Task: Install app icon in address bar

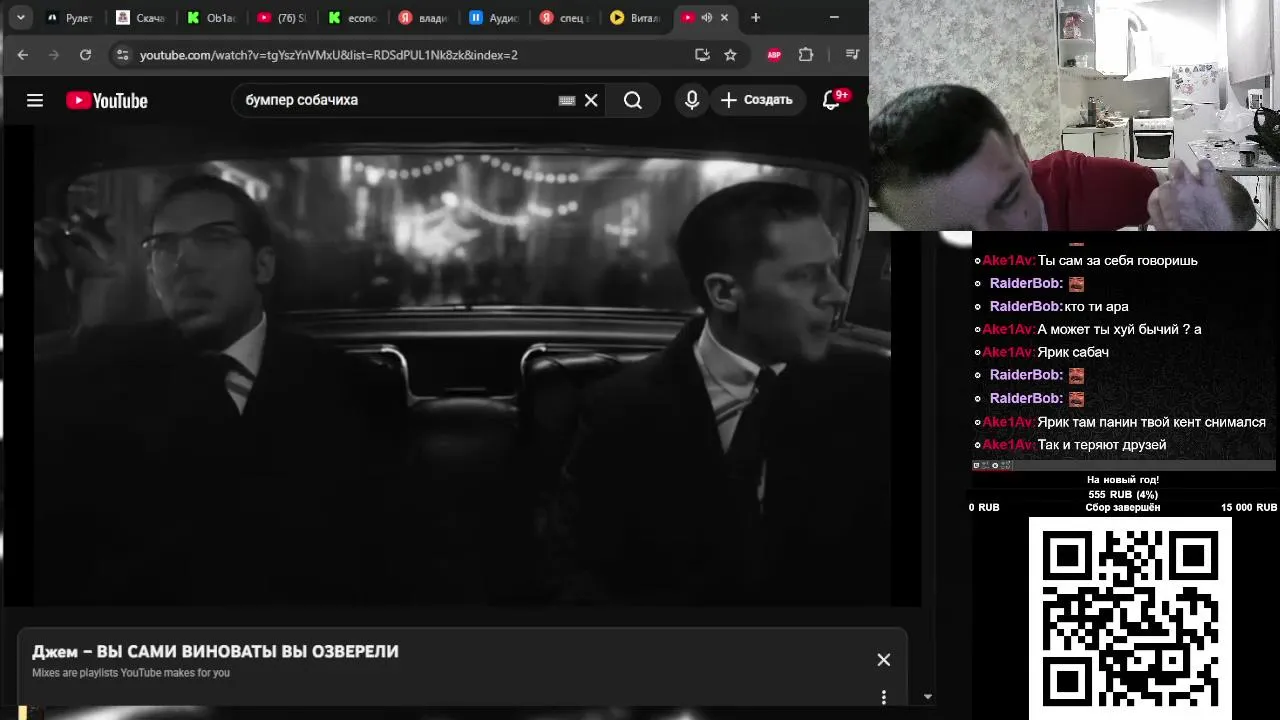Action: click(x=702, y=55)
